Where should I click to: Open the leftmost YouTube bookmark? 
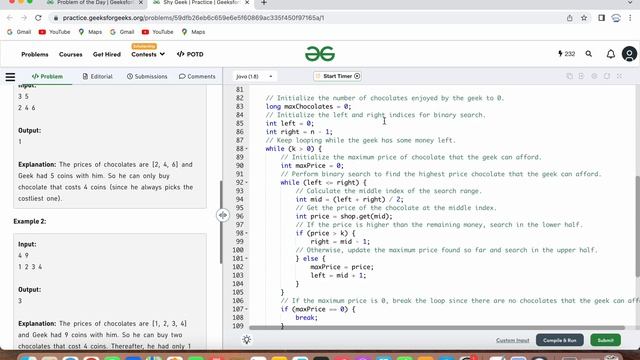point(54,32)
